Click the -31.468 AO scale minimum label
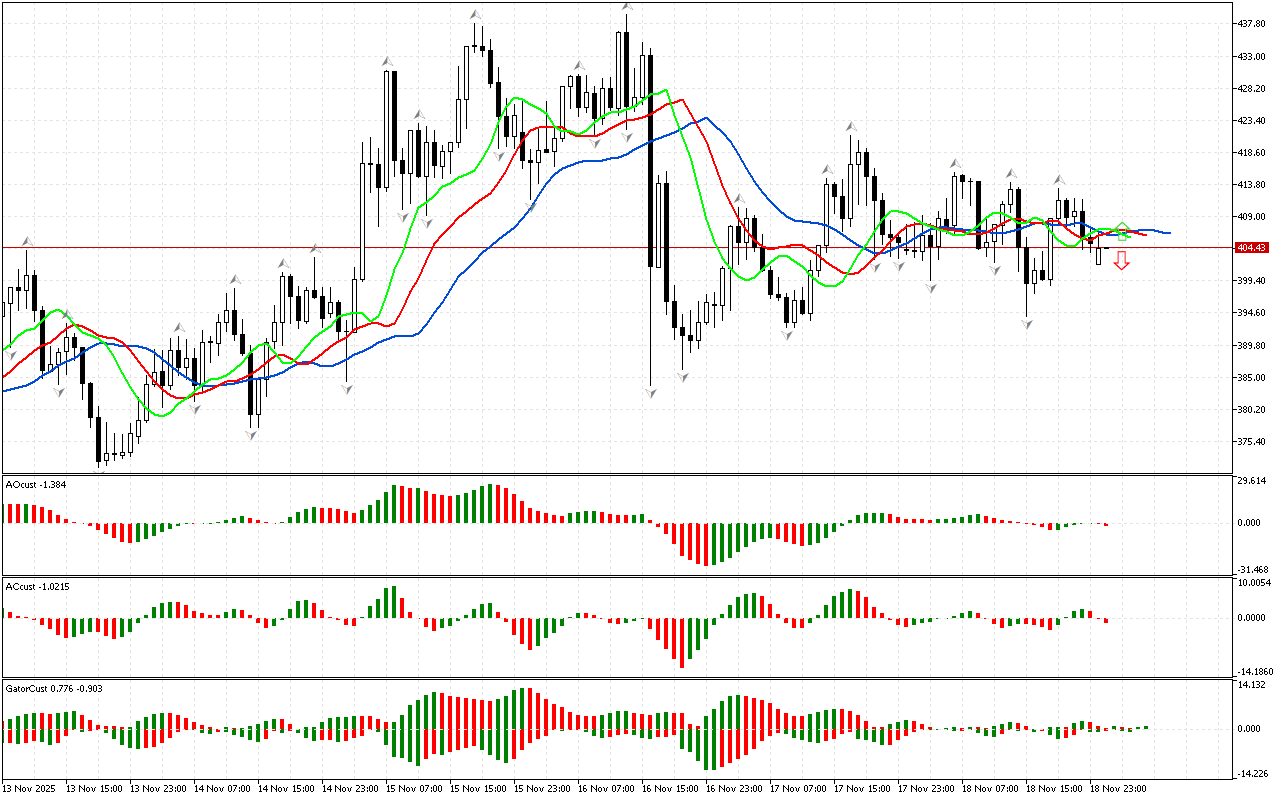 coord(1252,570)
